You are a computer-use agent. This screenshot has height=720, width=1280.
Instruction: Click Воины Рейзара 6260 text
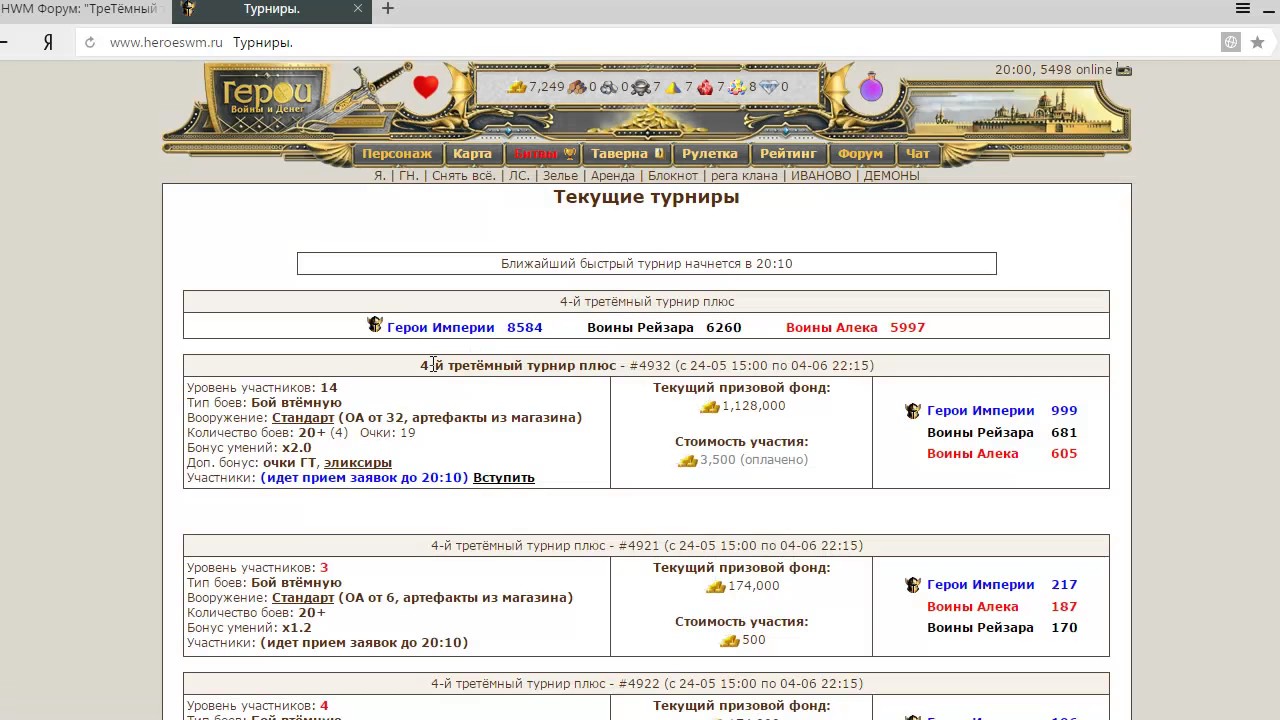click(x=664, y=327)
